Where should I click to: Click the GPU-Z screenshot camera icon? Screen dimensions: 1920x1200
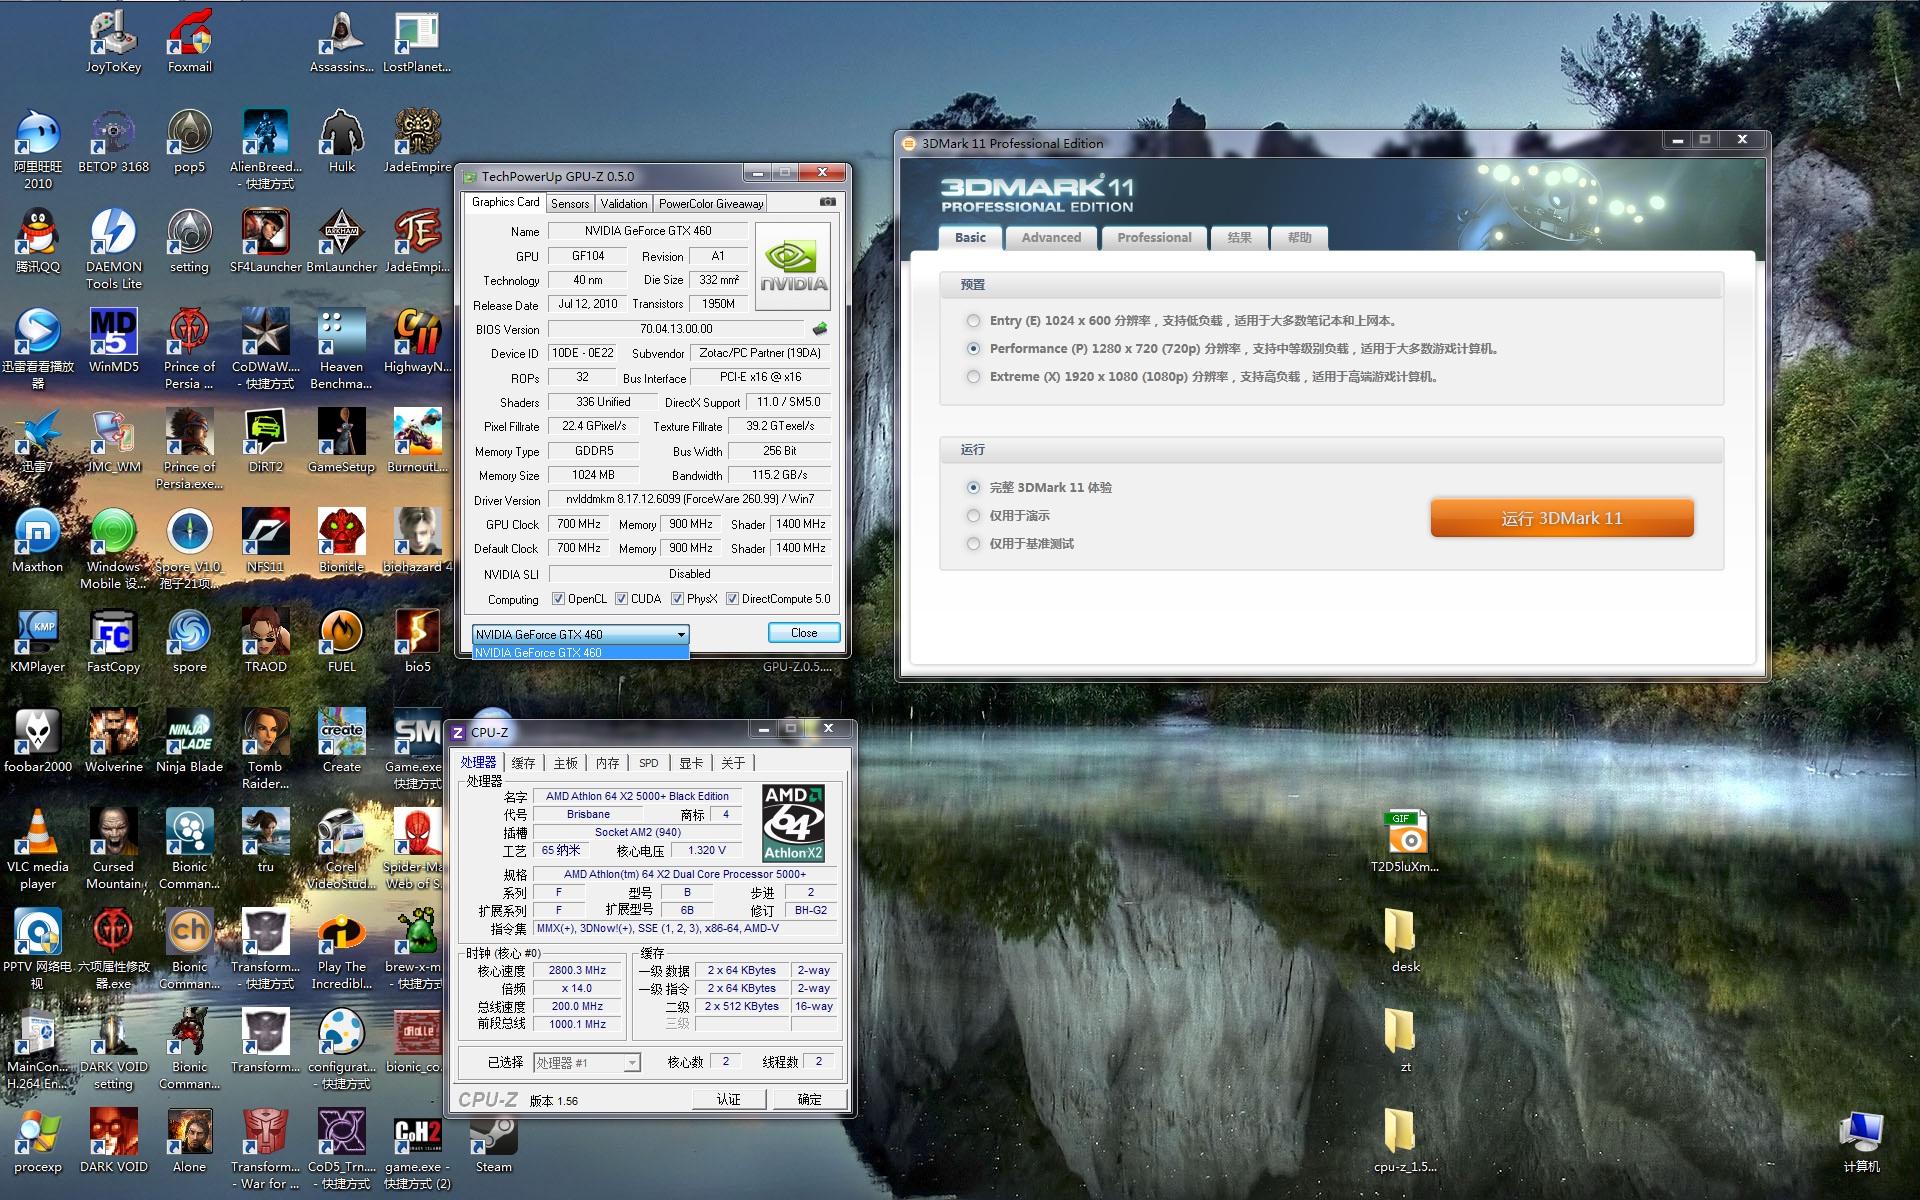827,202
